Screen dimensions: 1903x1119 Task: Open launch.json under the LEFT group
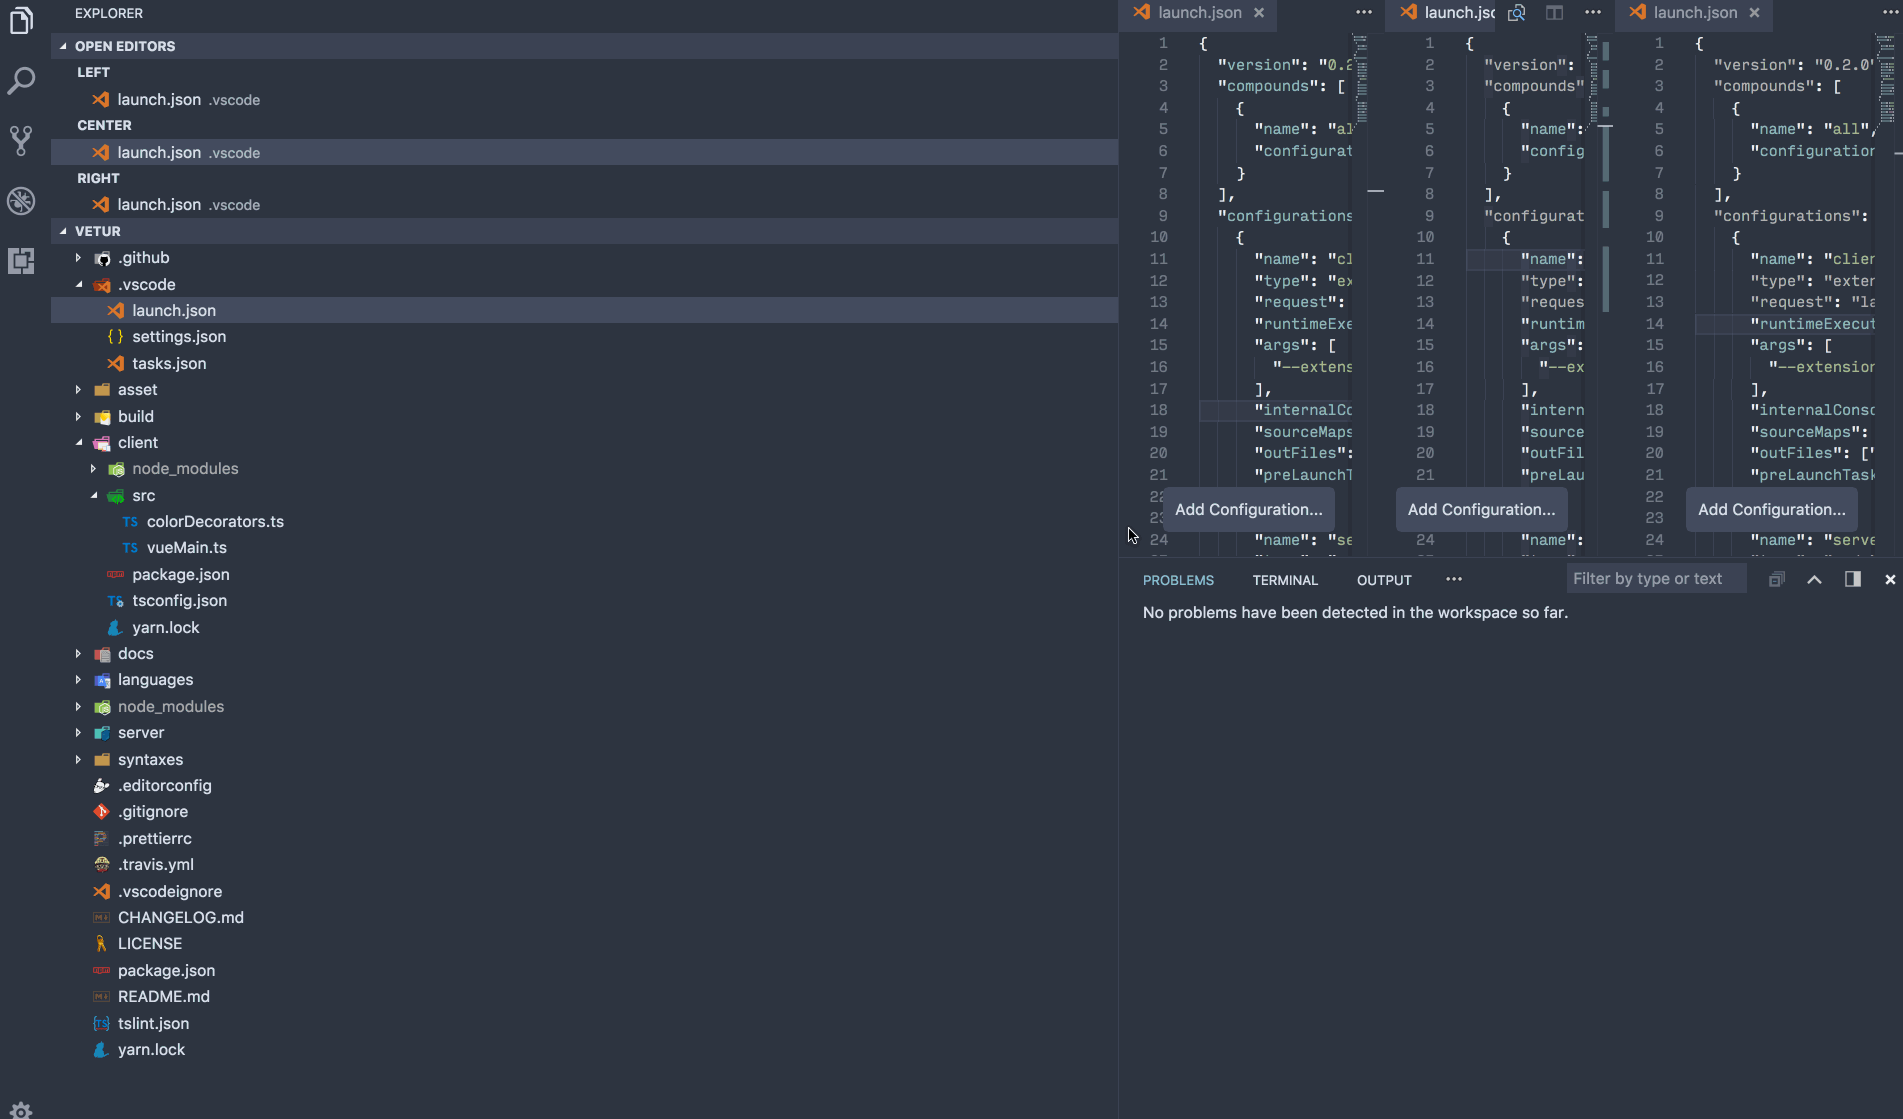(x=584, y=100)
